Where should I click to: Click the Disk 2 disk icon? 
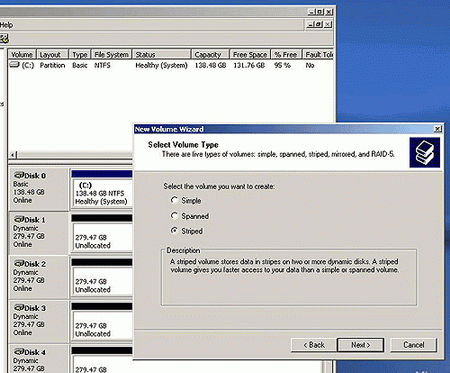pyautogui.click(x=19, y=263)
